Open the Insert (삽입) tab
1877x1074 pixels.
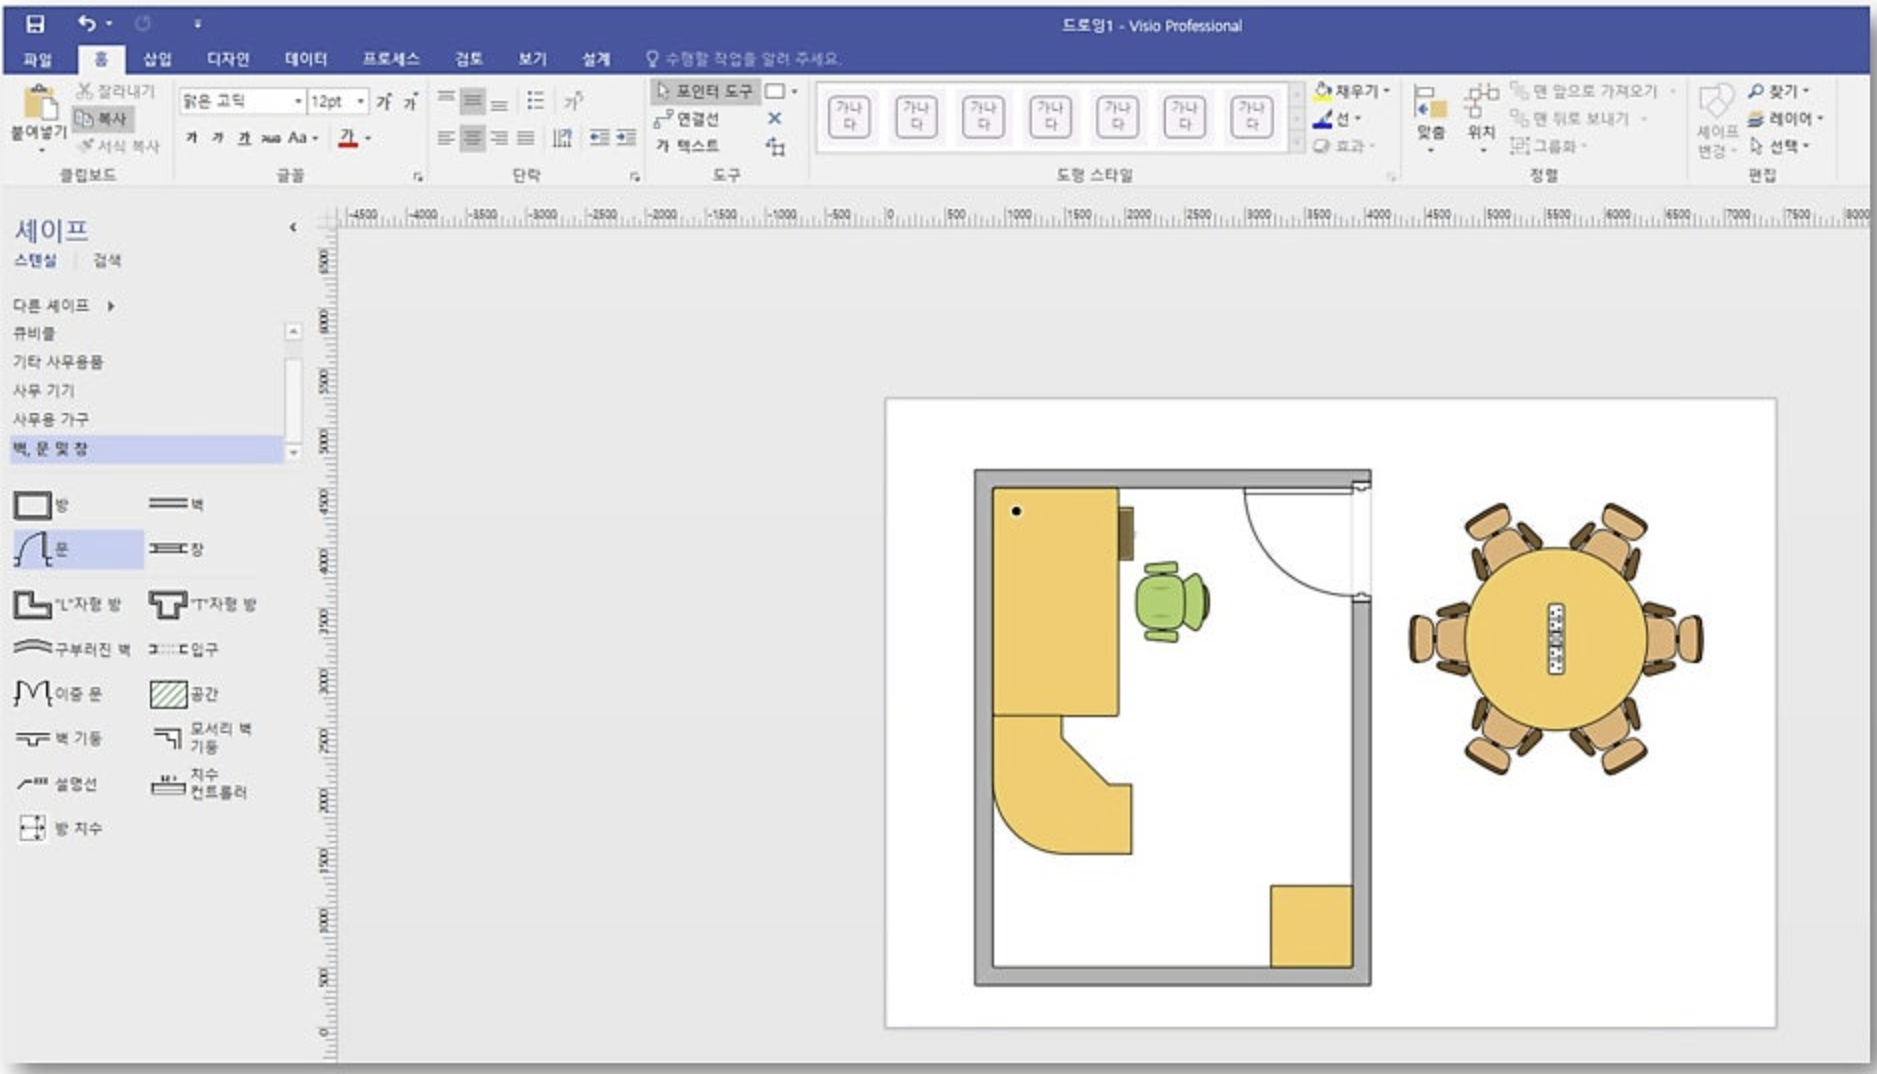click(157, 59)
